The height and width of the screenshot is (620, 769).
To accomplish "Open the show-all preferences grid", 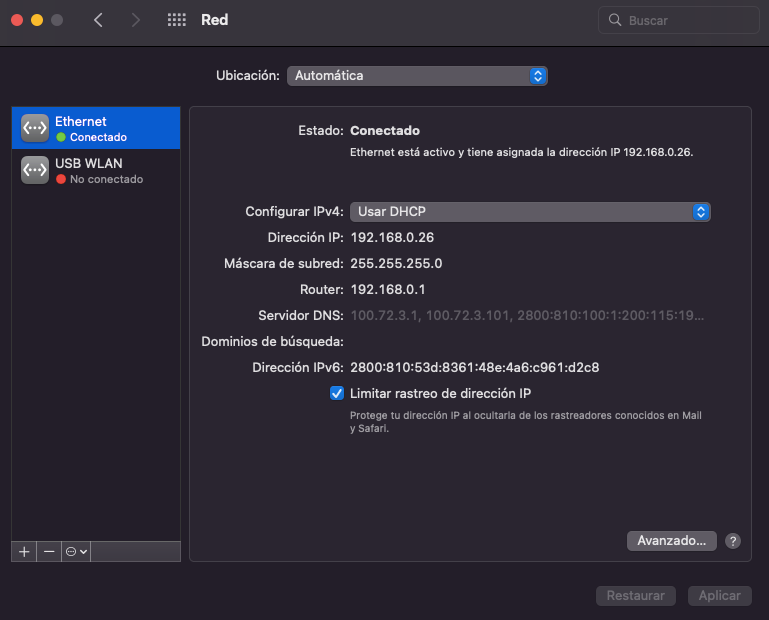I will pyautogui.click(x=177, y=20).
